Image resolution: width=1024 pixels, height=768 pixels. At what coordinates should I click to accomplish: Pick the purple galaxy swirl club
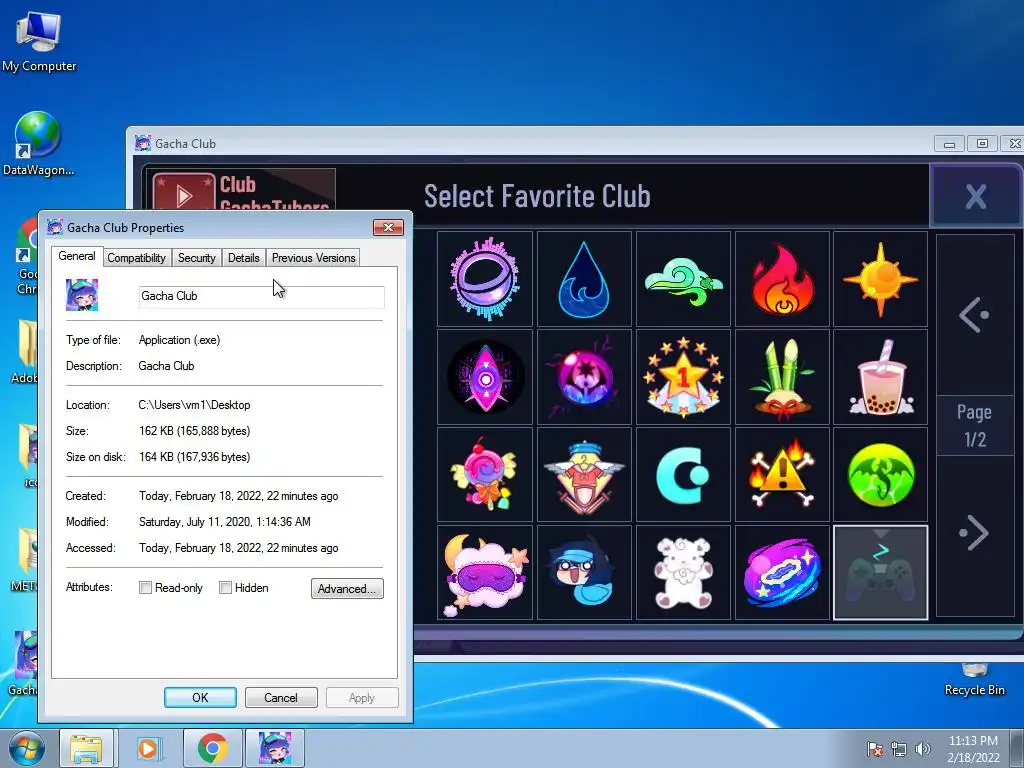click(x=782, y=573)
